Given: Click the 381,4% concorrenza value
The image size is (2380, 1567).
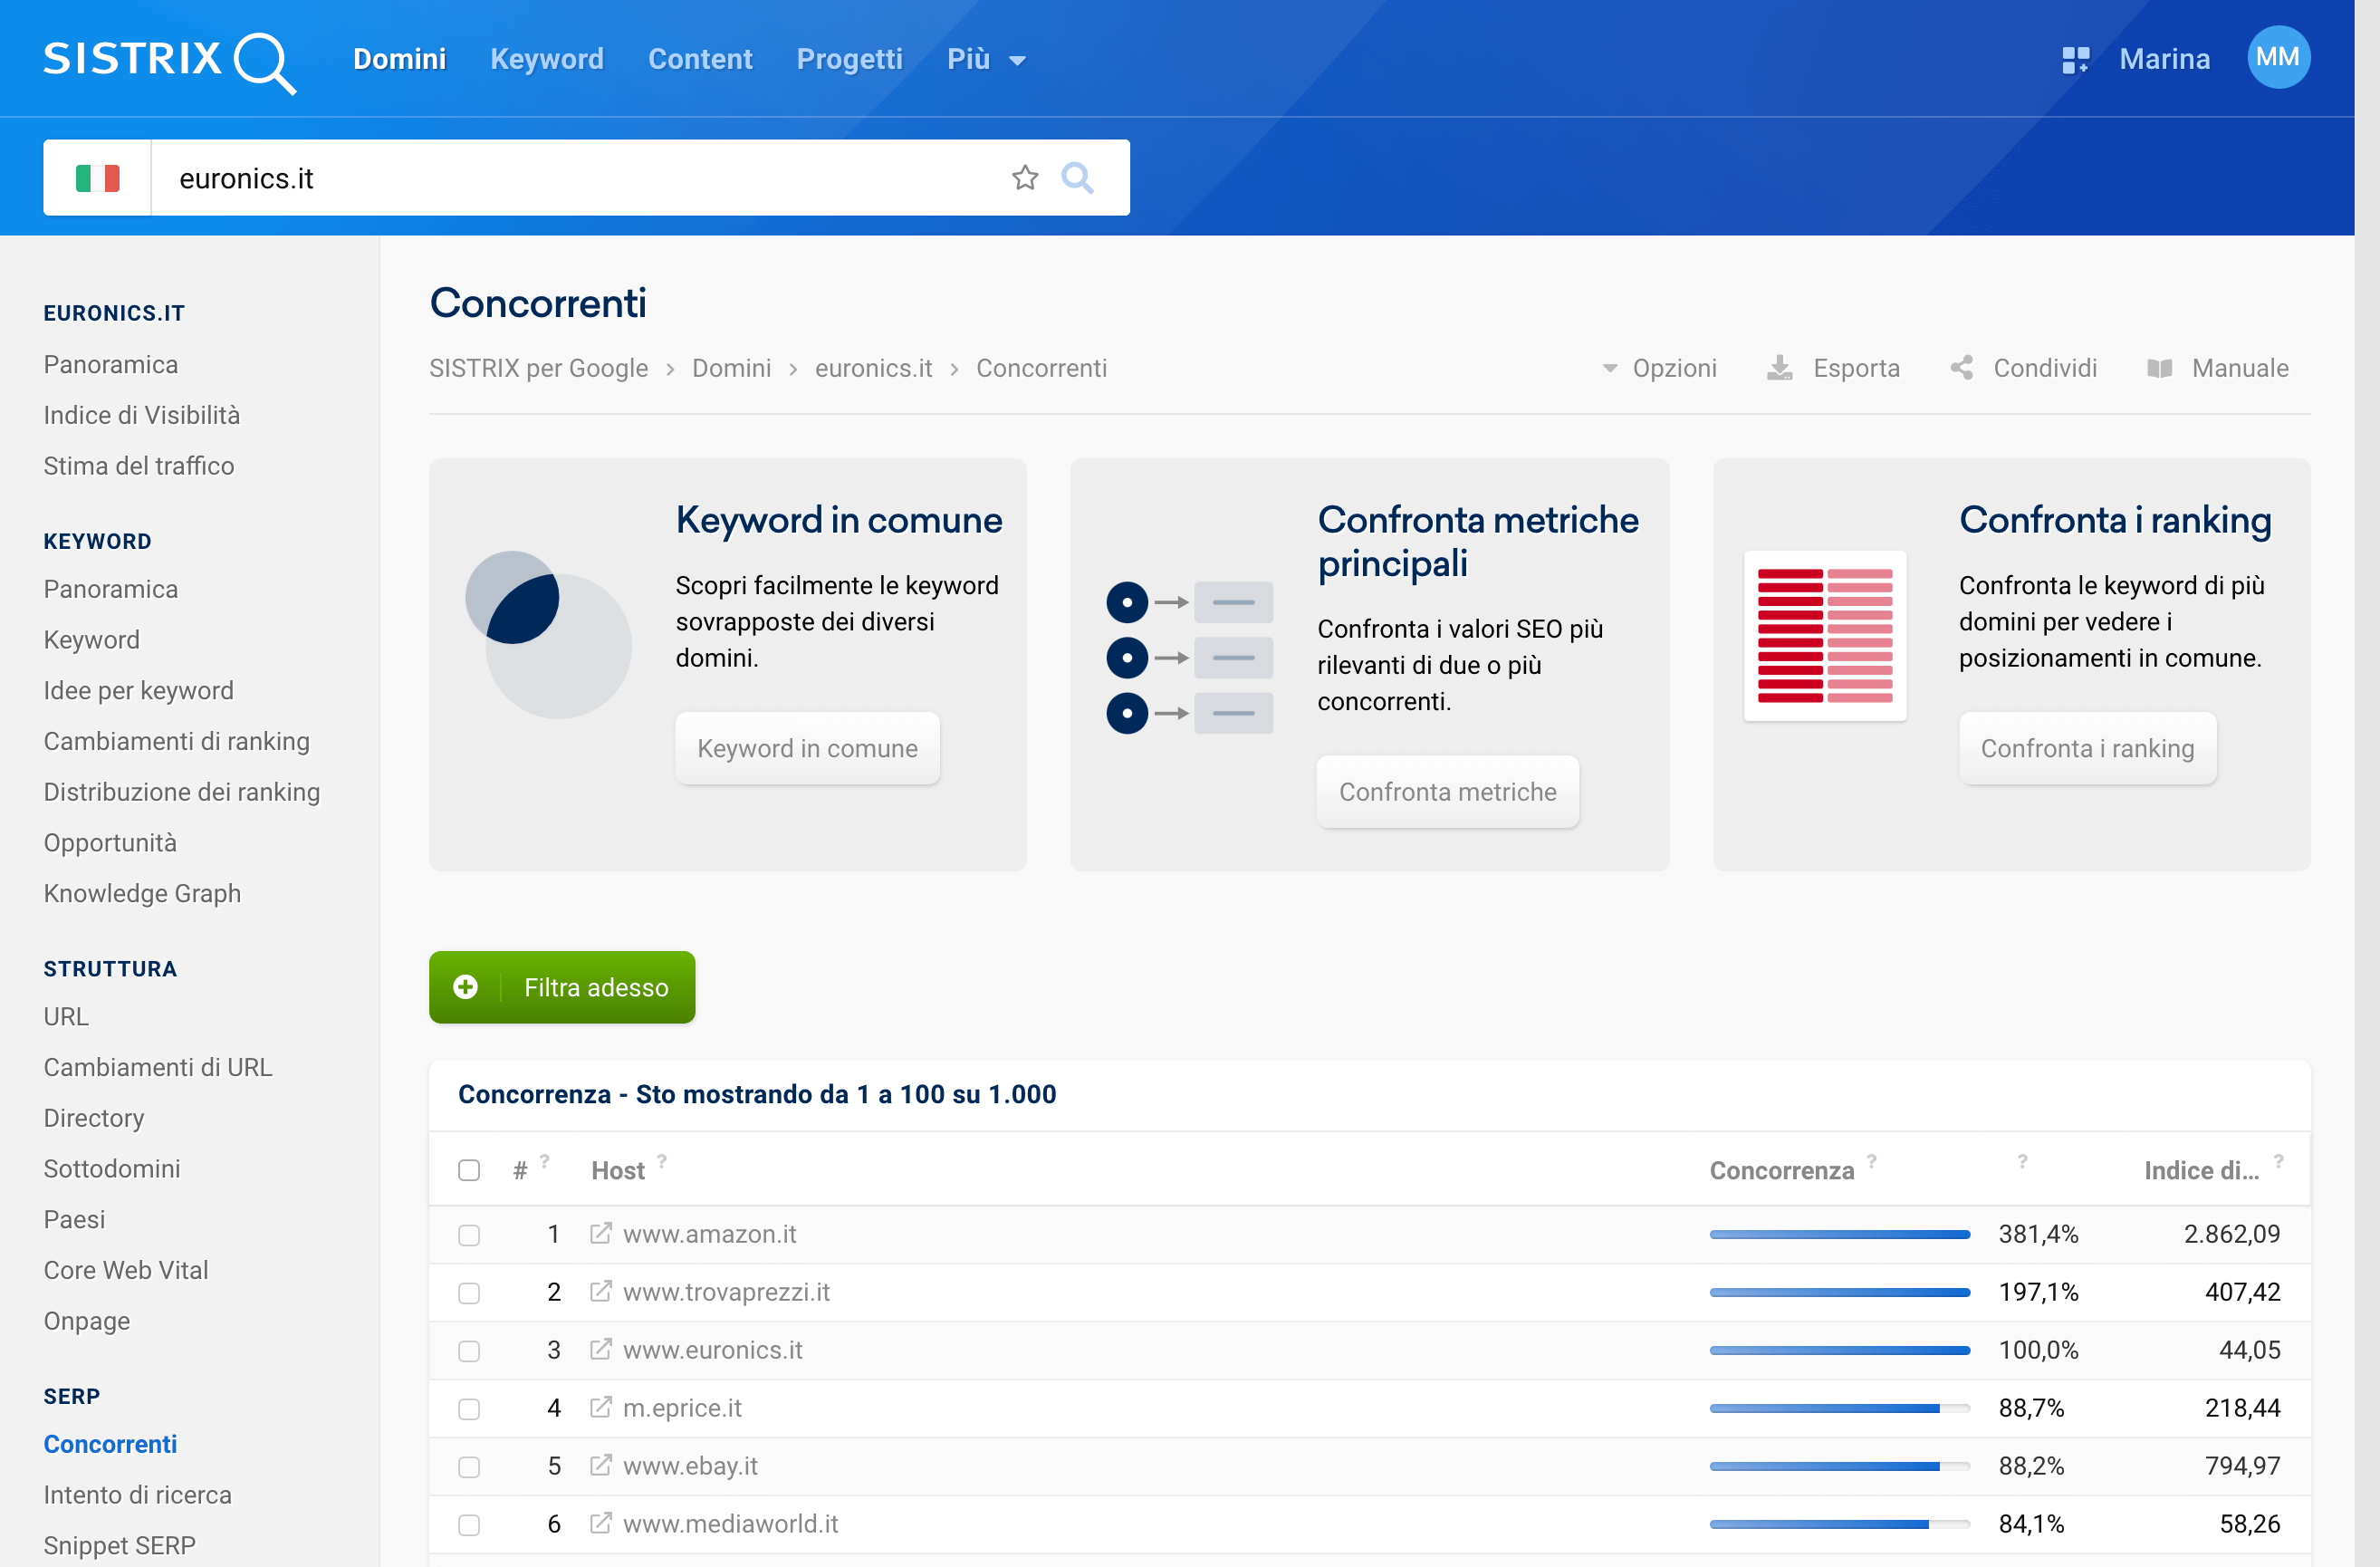Looking at the screenshot, I should click(2038, 1233).
